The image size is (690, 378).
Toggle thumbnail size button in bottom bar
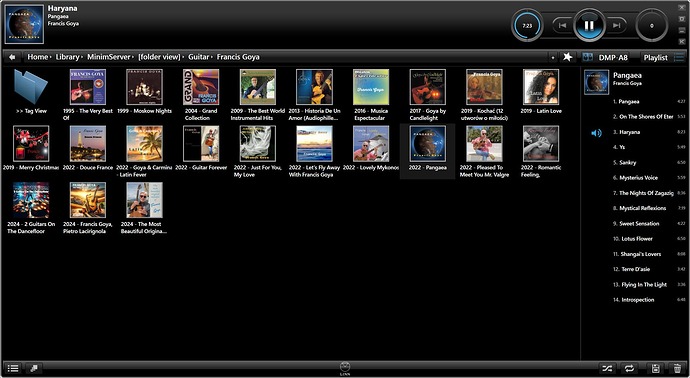point(34,368)
